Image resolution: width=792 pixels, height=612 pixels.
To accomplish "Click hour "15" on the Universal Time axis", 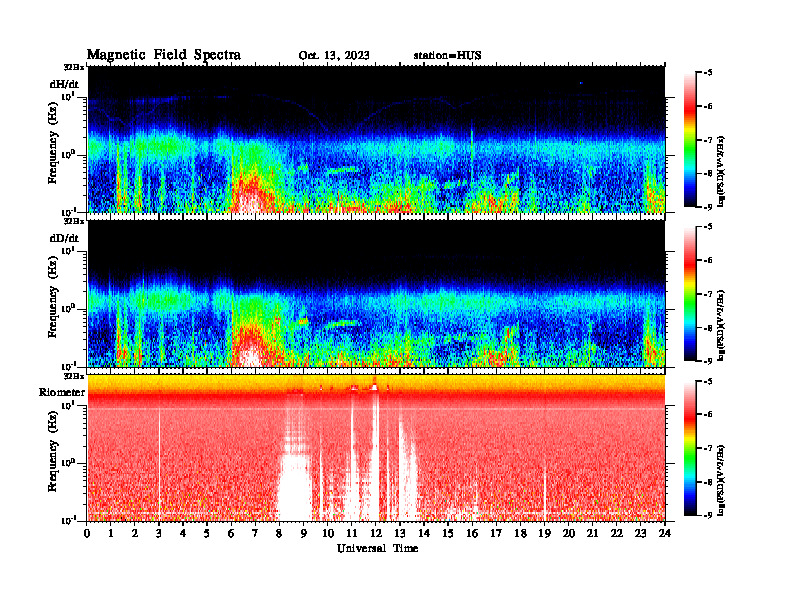I will [448, 534].
